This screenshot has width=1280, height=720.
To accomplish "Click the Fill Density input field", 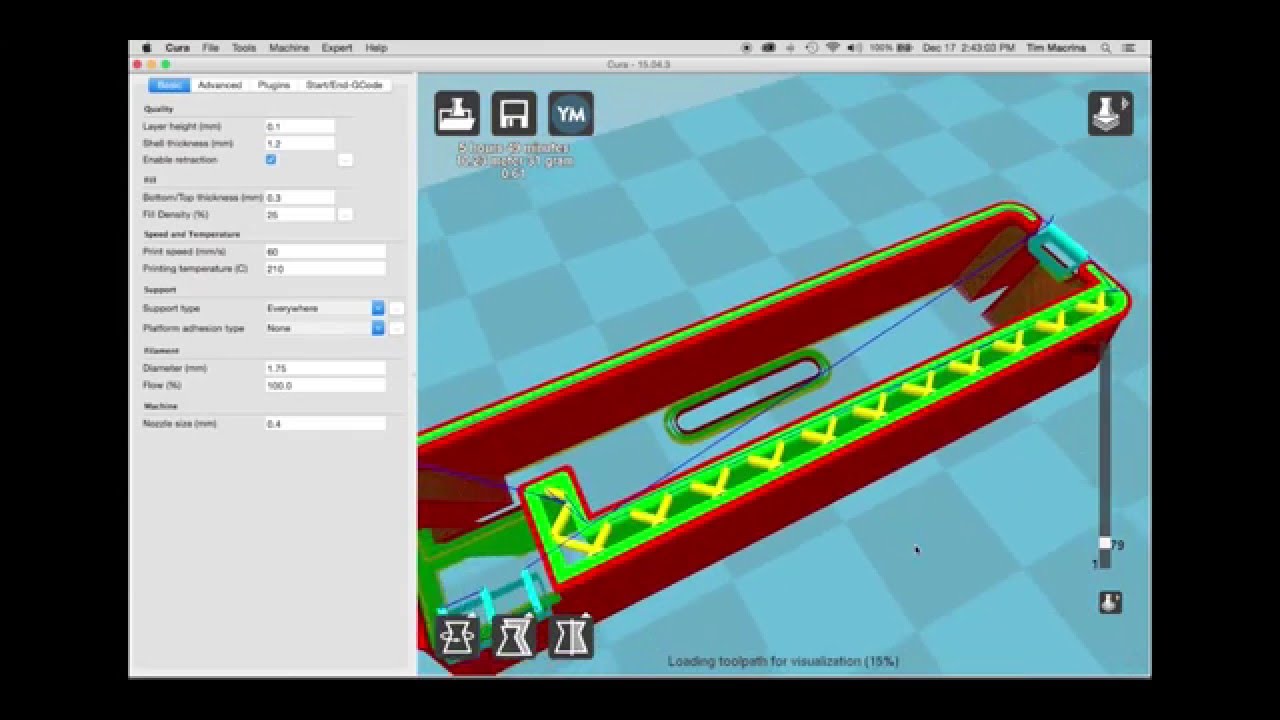I will pyautogui.click(x=300, y=215).
